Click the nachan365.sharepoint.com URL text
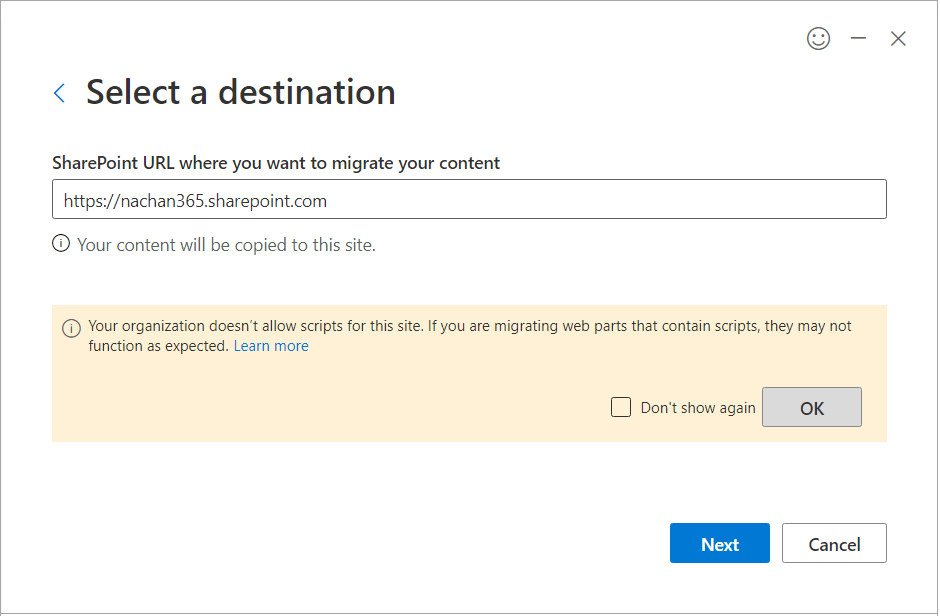940x616 pixels. click(x=195, y=201)
